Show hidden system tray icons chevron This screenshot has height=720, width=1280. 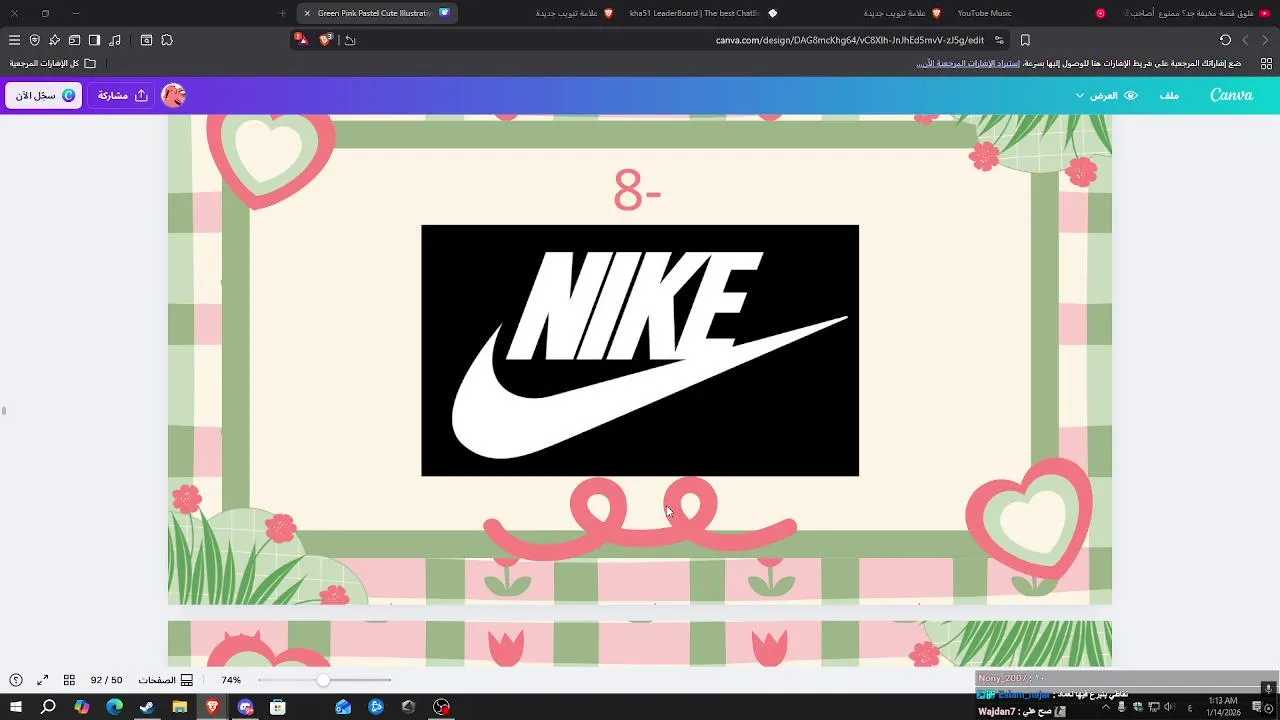[x=1106, y=707]
